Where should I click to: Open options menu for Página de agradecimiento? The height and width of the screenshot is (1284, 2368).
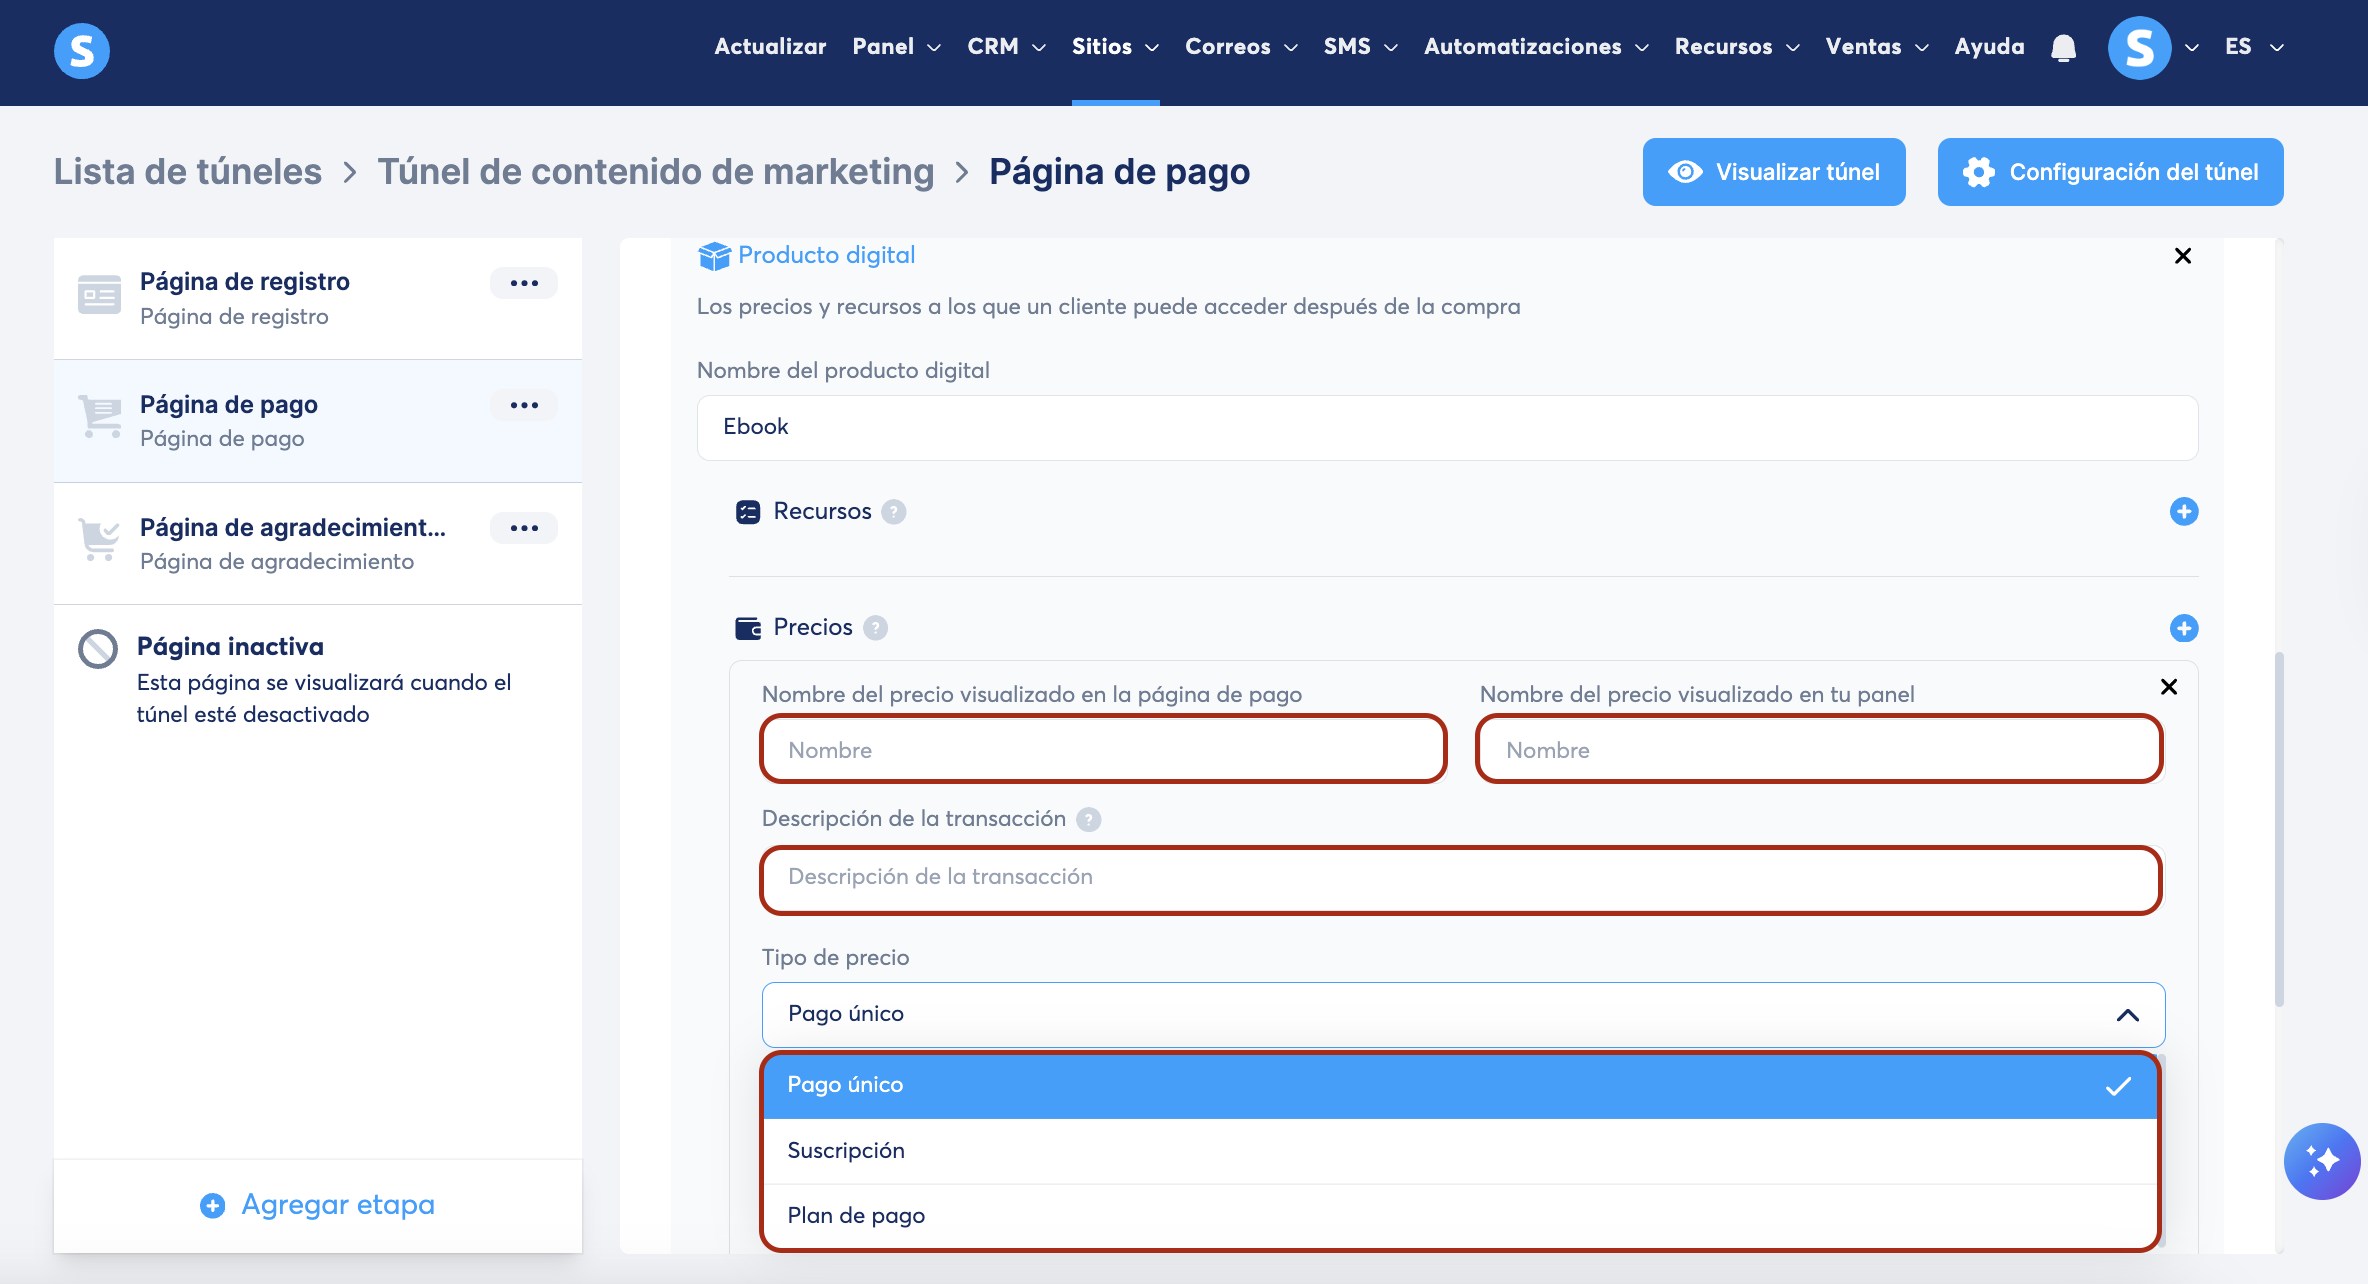pos(523,528)
